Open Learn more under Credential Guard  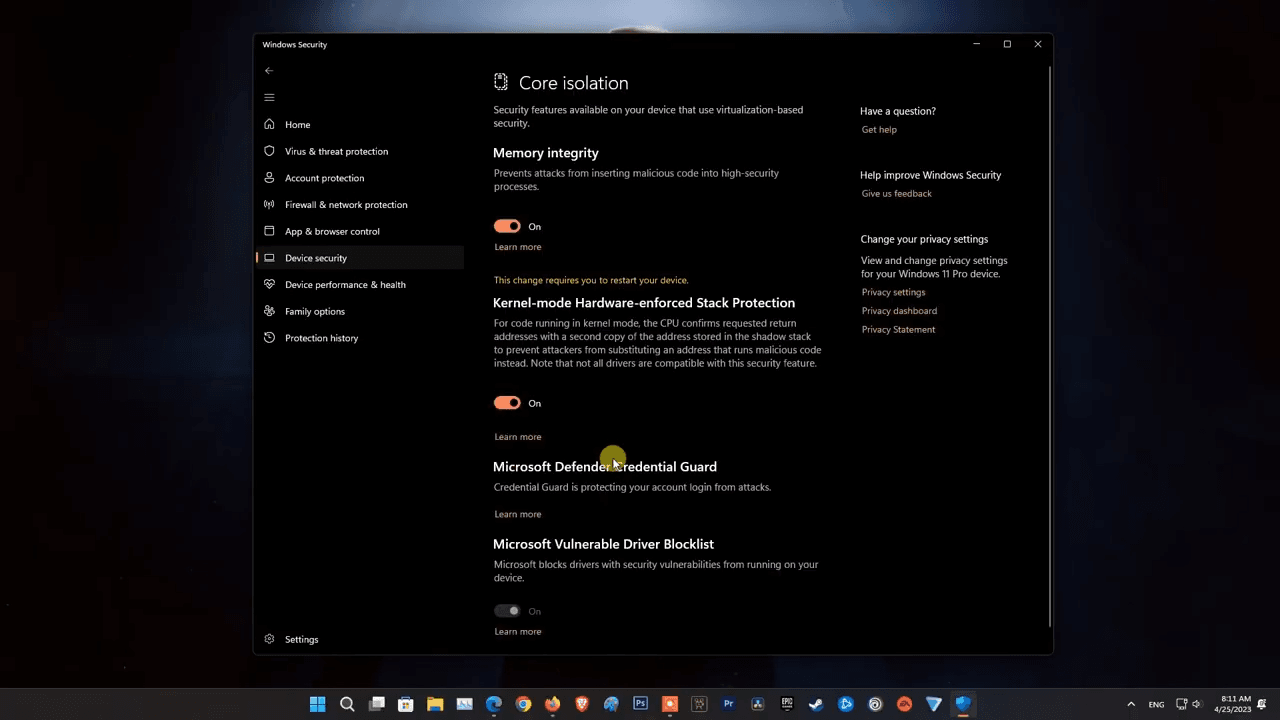pos(517,514)
